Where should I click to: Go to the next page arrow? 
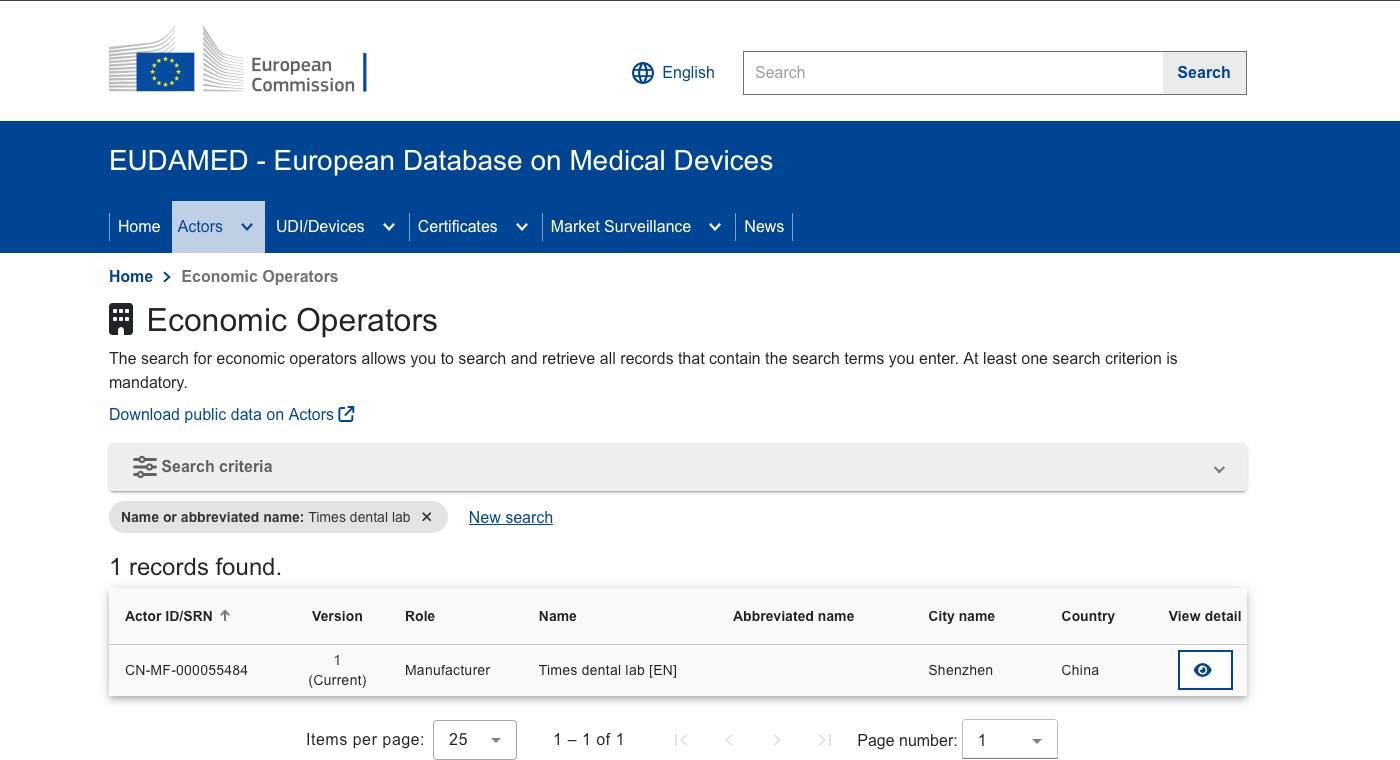tap(777, 740)
